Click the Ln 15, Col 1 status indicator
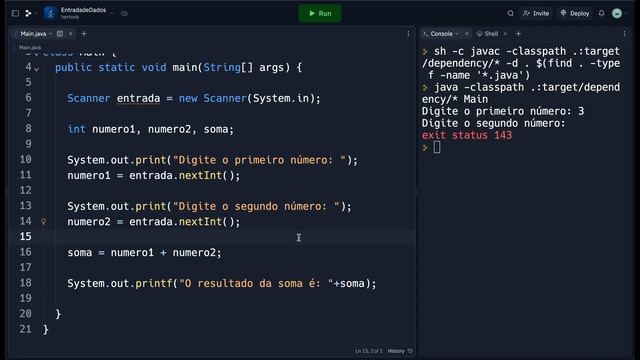640x360 pixels. [x=369, y=351]
